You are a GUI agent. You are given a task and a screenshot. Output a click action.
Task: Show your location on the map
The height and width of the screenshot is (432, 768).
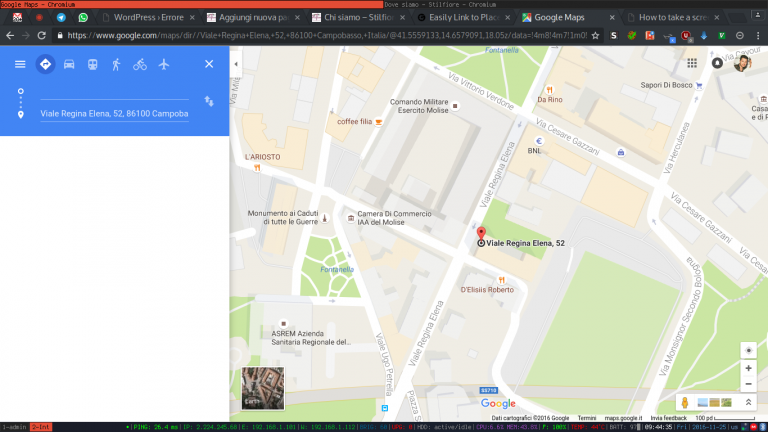pyautogui.click(x=748, y=350)
